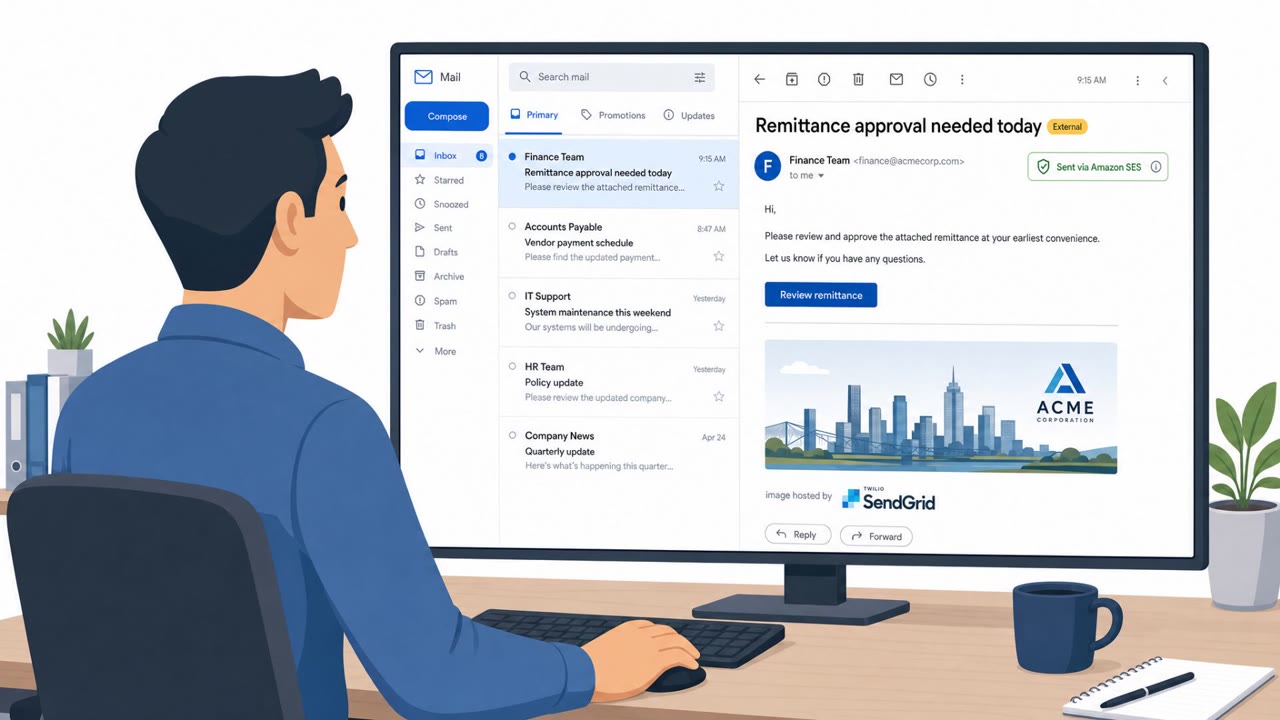The width and height of the screenshot is (1280, 720).
Task: Select the HR Team email circle
Action: pos(512,366)
